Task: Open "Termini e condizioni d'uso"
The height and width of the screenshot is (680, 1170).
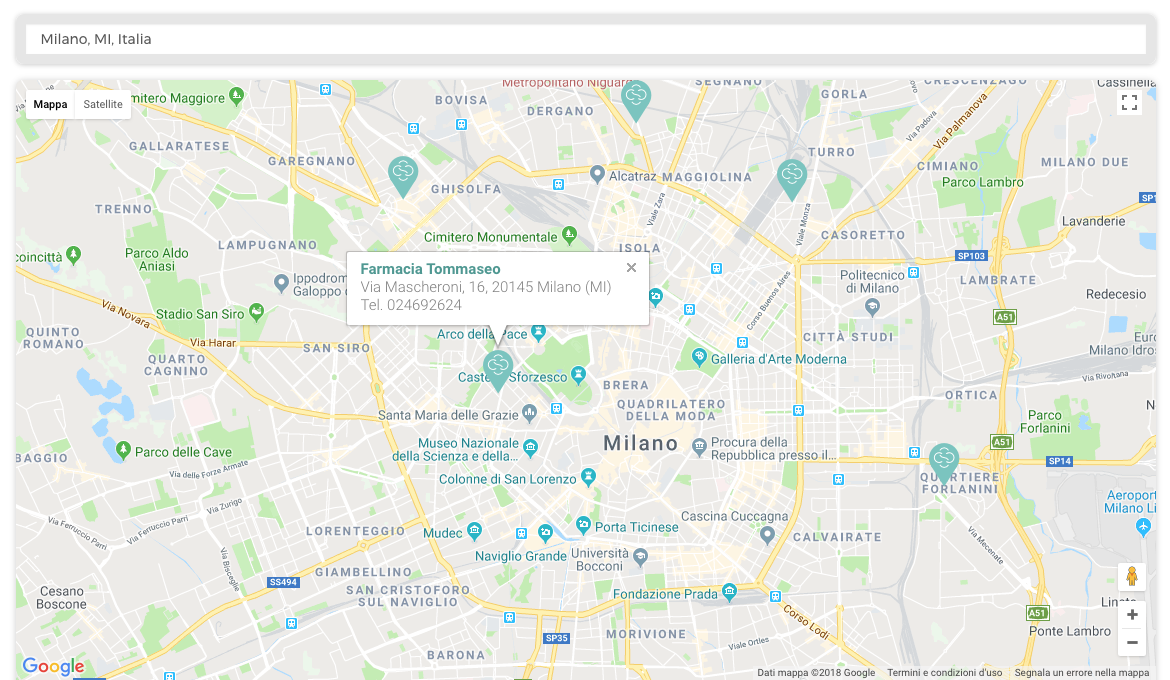Action: (946, 671)
